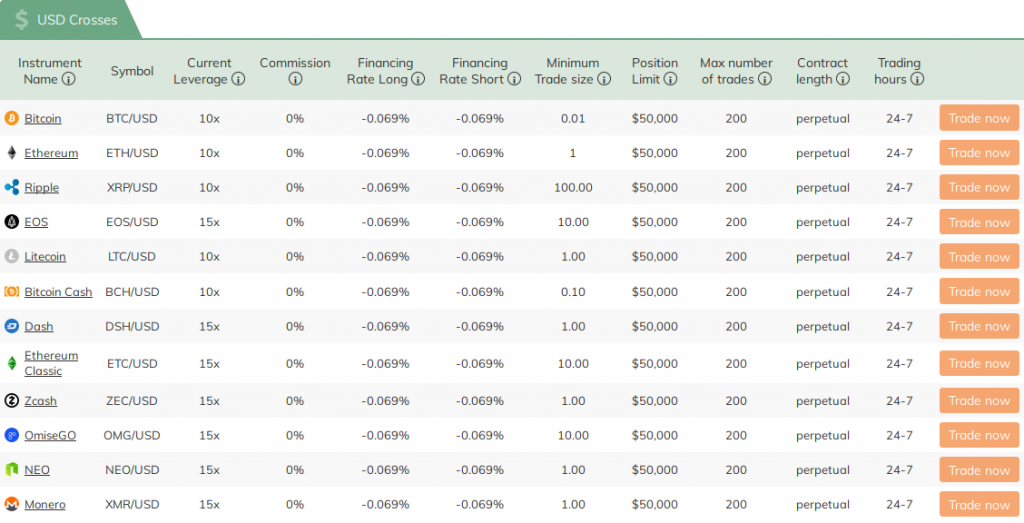
Task: Select the USD Crosses tab
Action: coord(69,20)
